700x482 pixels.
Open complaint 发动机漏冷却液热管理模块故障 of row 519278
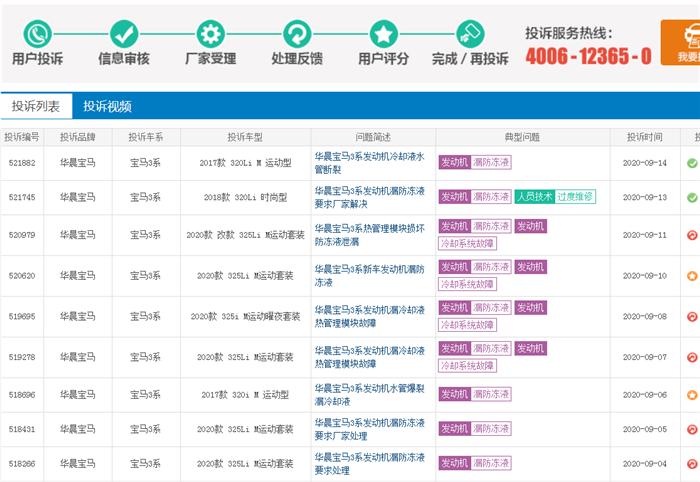click(370, 357)
